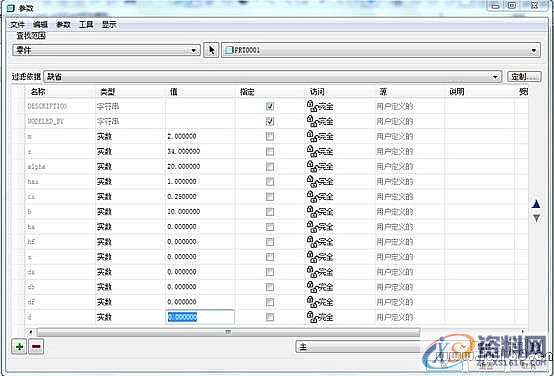This screenshot has height=376, width=554.
Task: Check 指定 box in the last d row
Action: click(x=270, y=317)
